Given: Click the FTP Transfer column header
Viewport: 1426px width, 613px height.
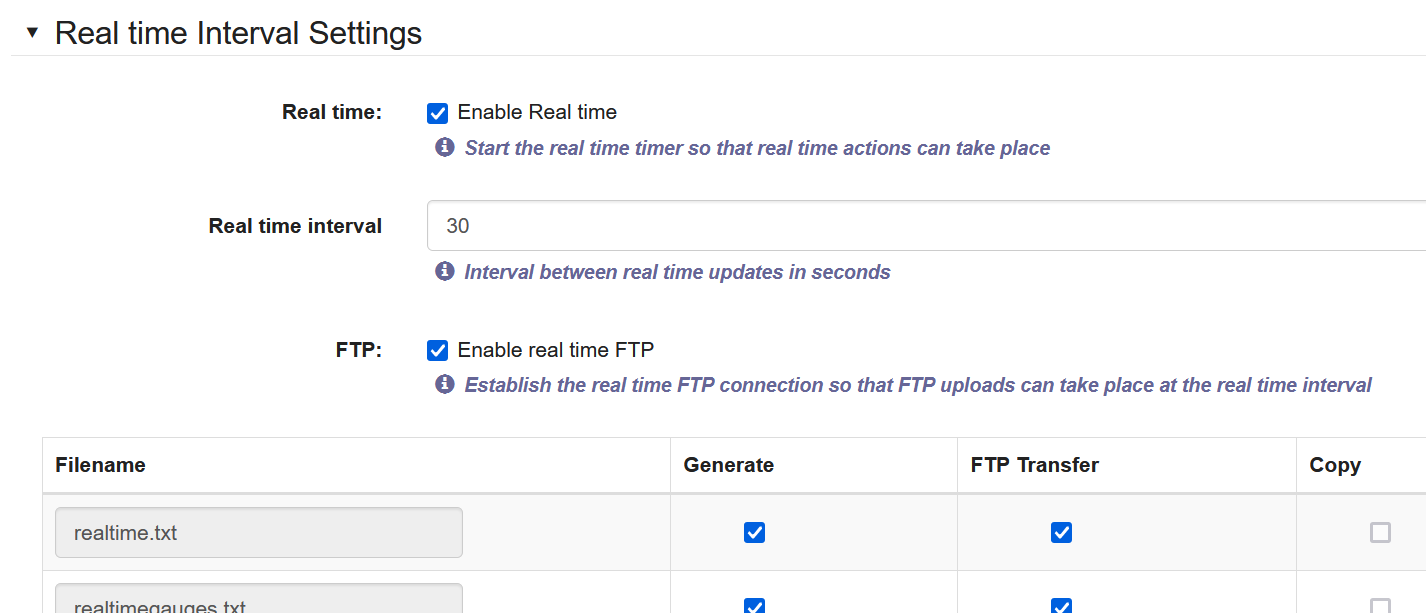Looking at the screenshot, I should click(1034, 465).
